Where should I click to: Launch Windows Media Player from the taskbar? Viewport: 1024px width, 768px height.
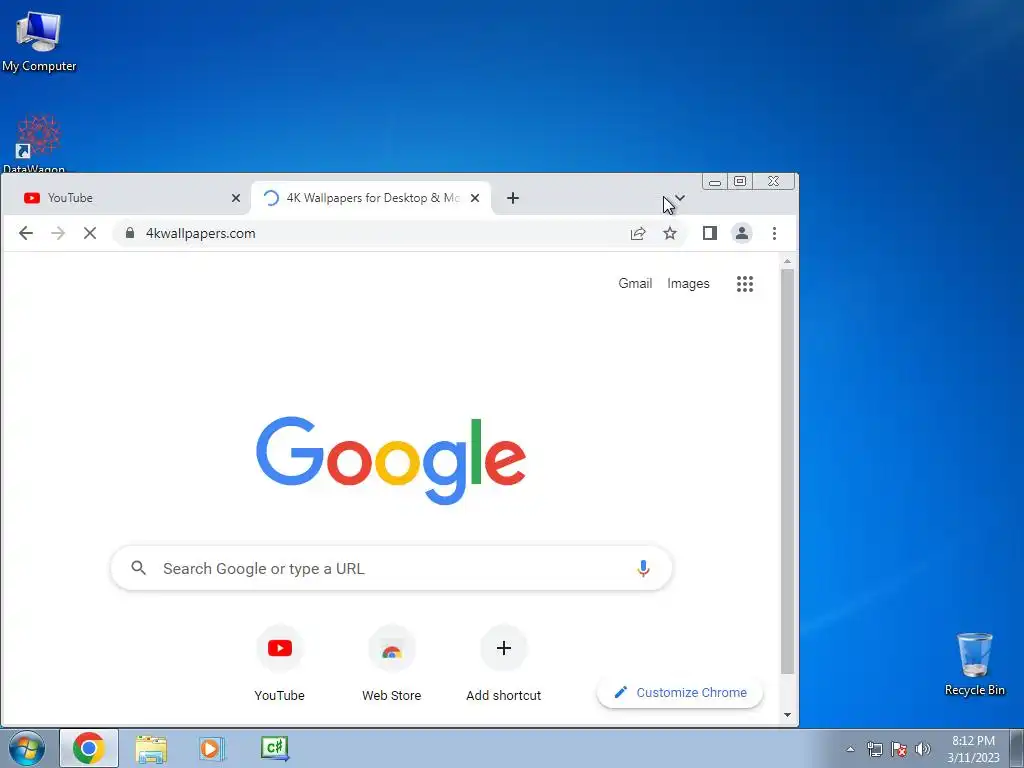pos(212,748)
